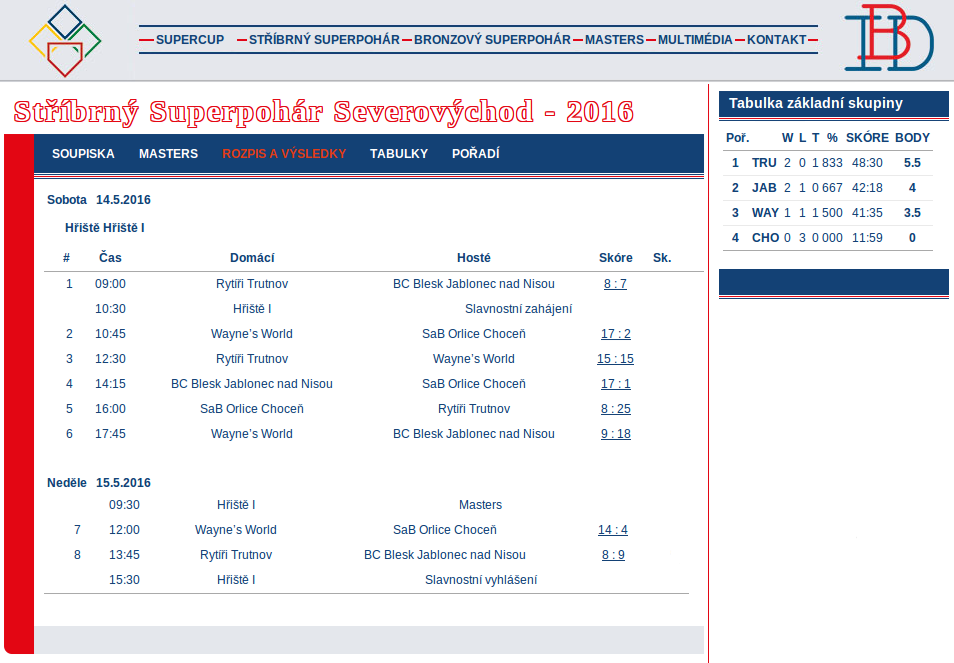Switch to the TABULKY tab
The width and height of the screenshot is (954, 663).
click(399, 154)
